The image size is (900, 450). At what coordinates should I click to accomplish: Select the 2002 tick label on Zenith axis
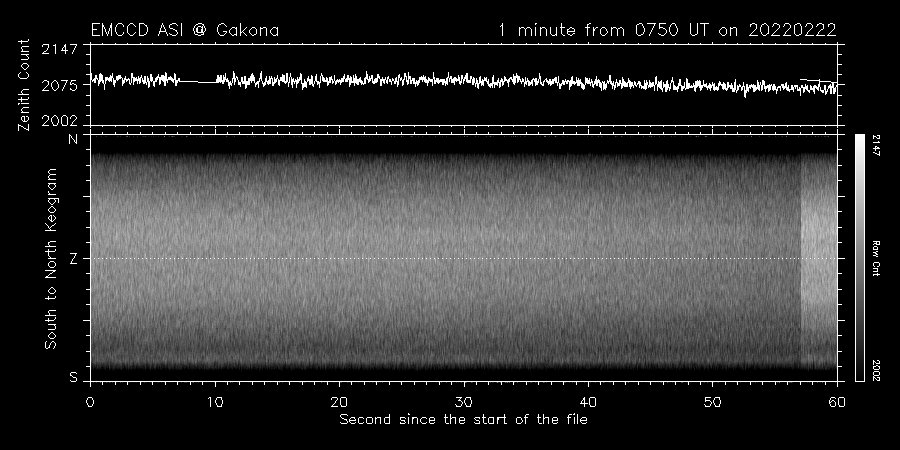click(x=59, y=121)
